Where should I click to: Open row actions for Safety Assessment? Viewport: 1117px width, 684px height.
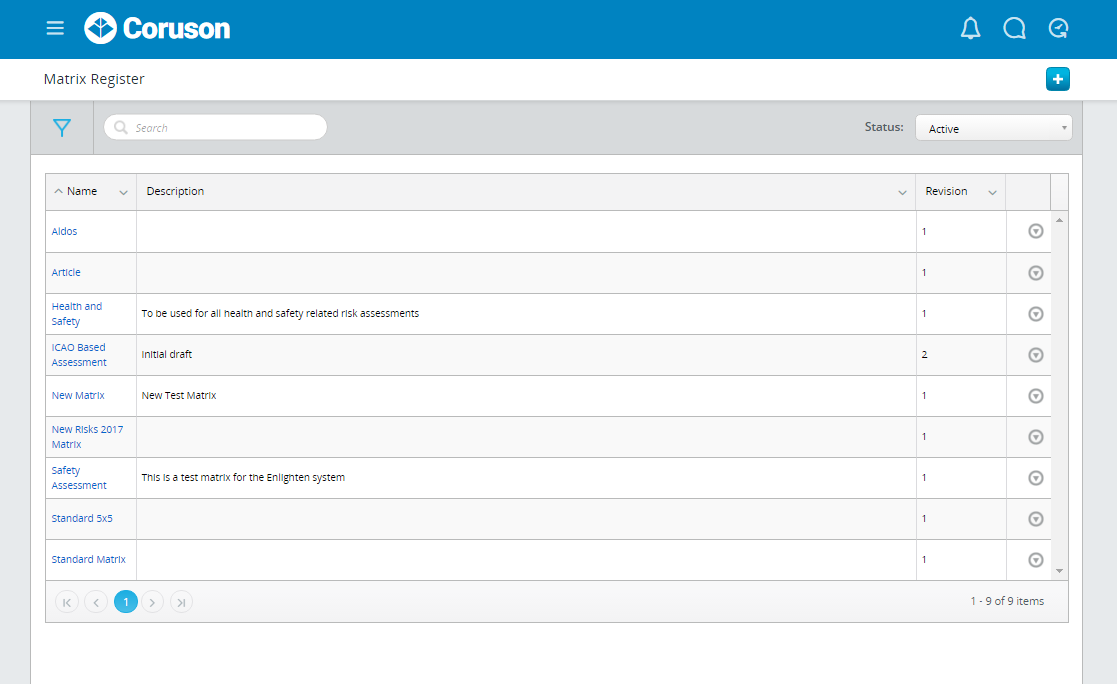(x=1036, y=477)
